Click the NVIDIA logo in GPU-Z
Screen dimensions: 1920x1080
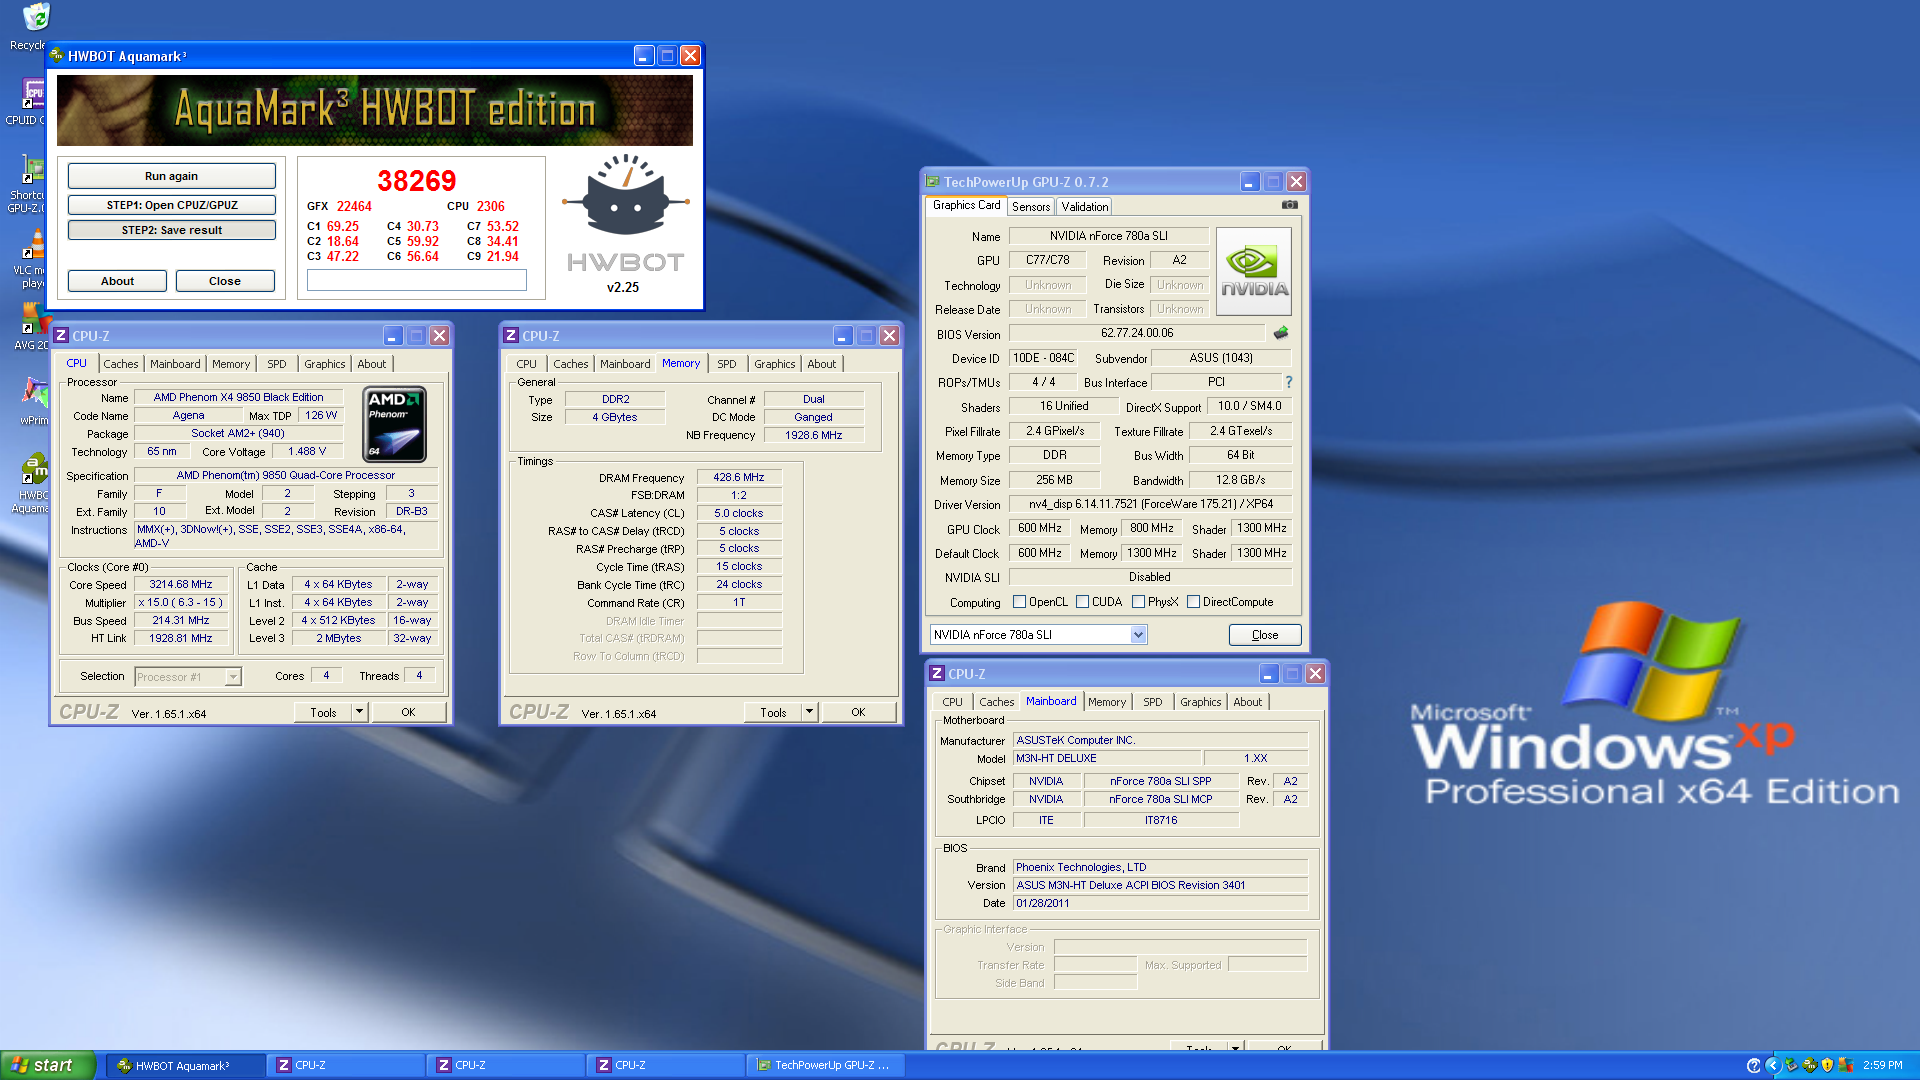tap(1254, 272)
